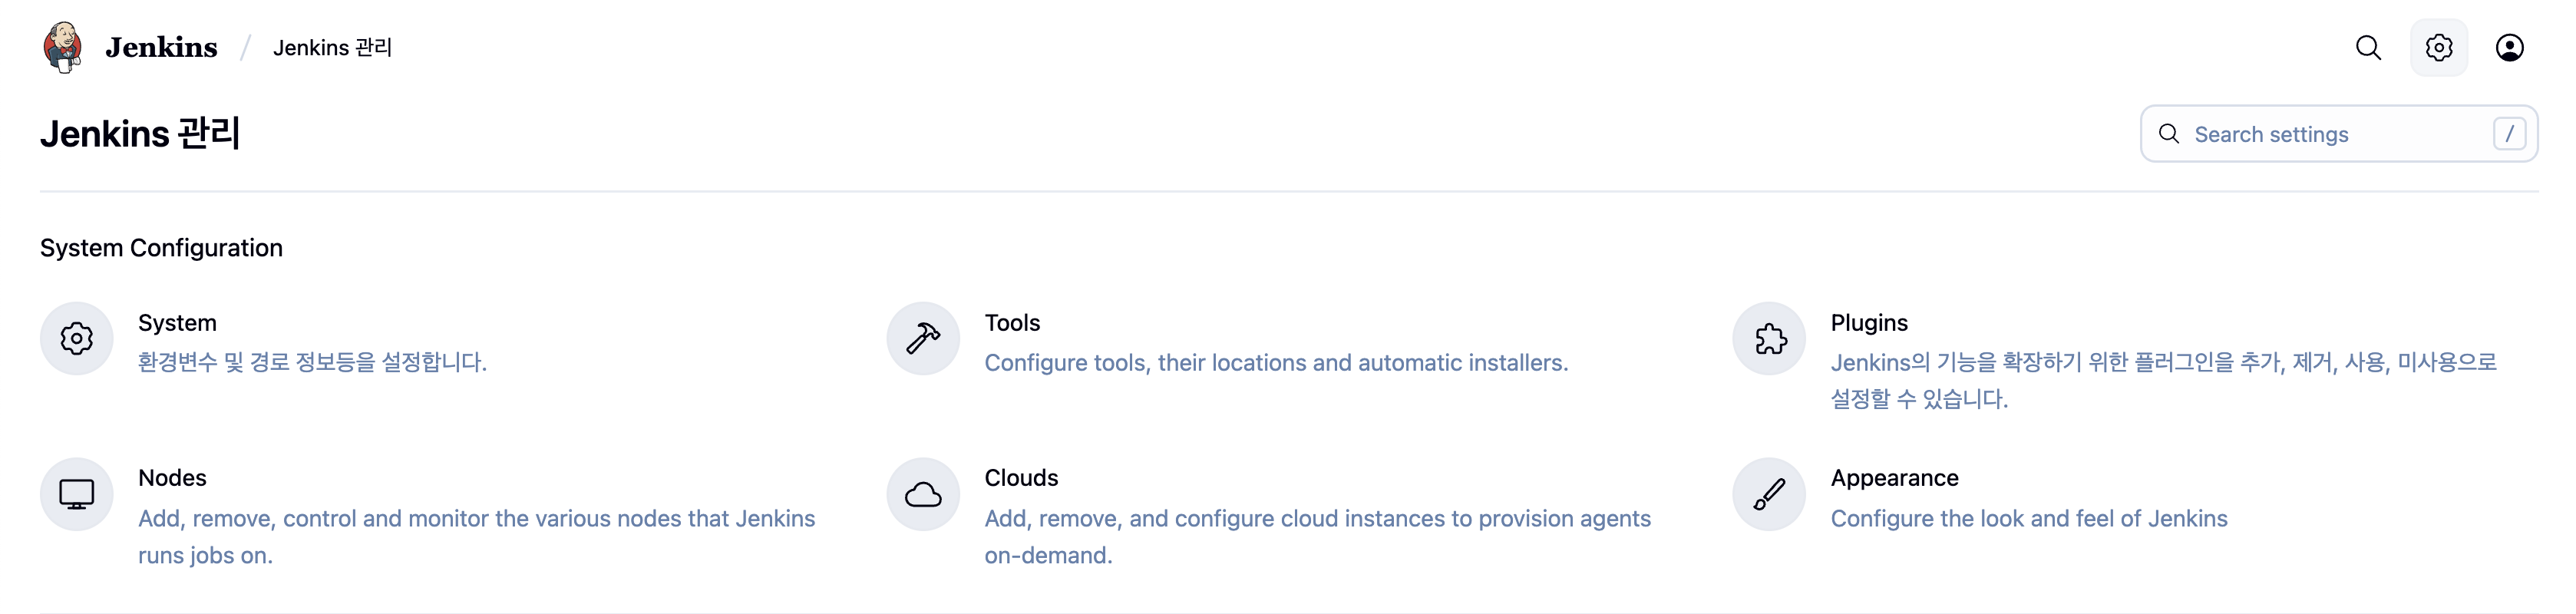Focus the Search settings field
Viewport: 2576px width, 614px height.
tap(2338, 134)
